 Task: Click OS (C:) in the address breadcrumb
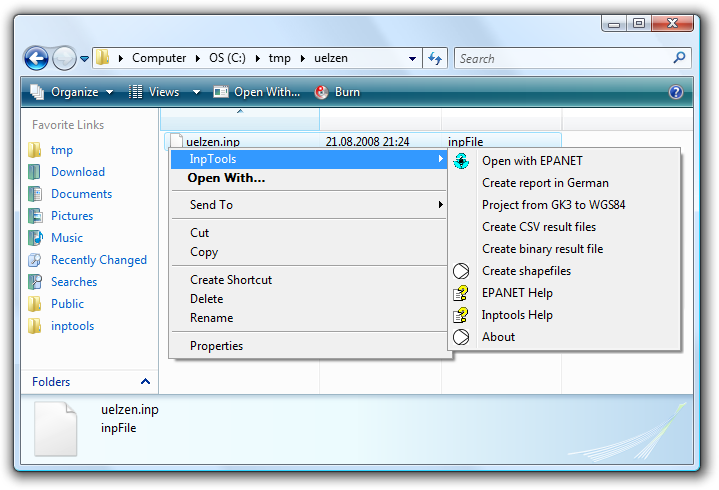pyautogui.click(x=227, y=58)
